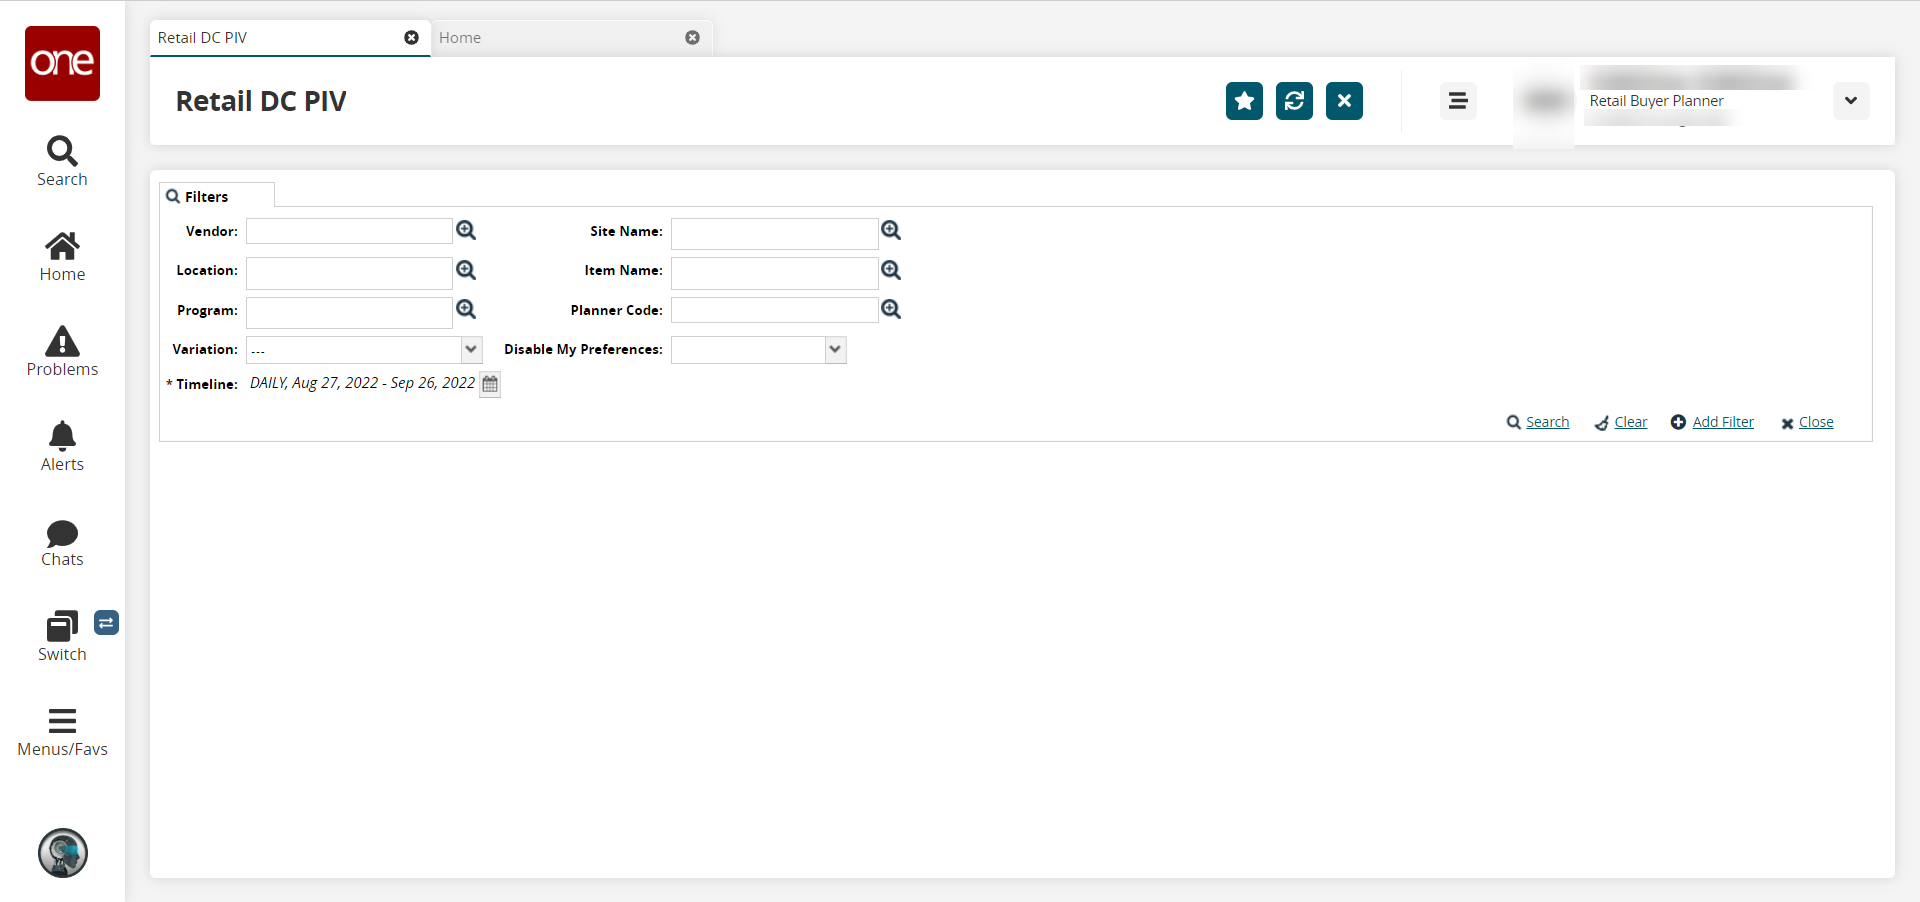1920x902 pixels.
Task: Open the Planner Code lookup magnifier
Action: click(x=891, y=310)
